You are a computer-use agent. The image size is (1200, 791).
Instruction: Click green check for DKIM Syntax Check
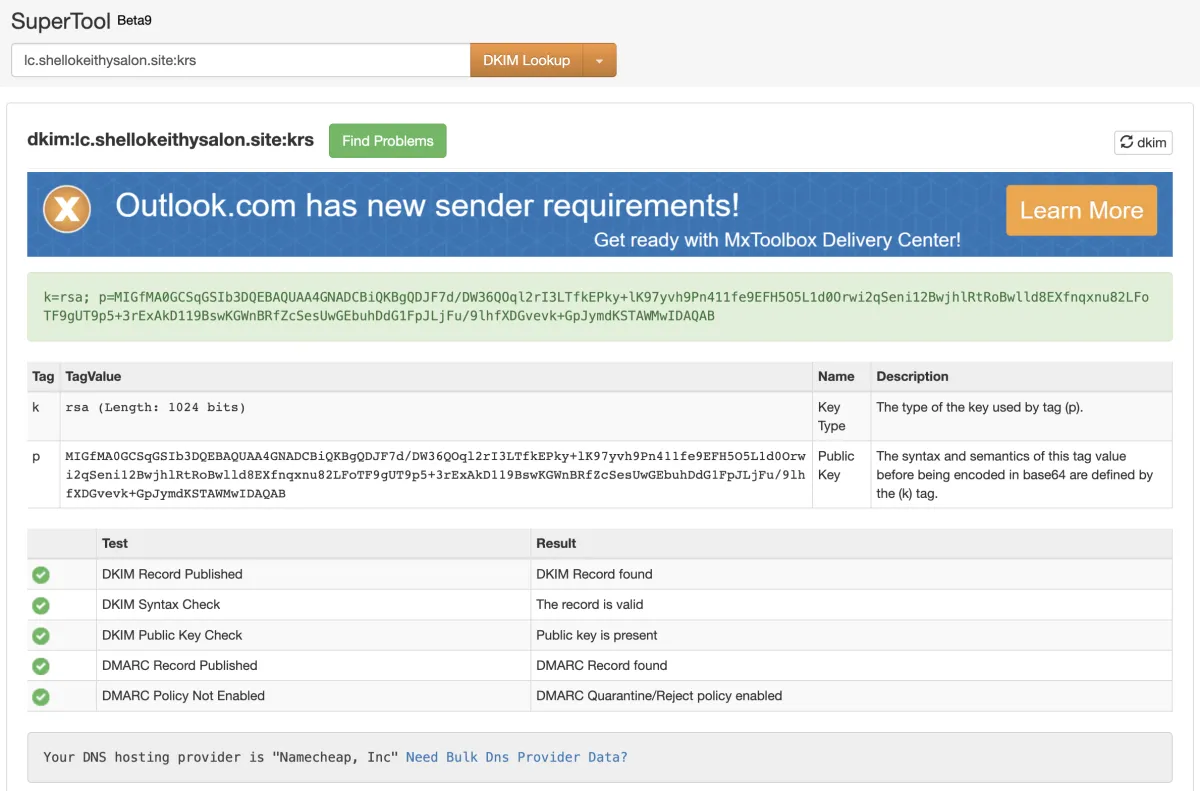(x=41, y=605)
